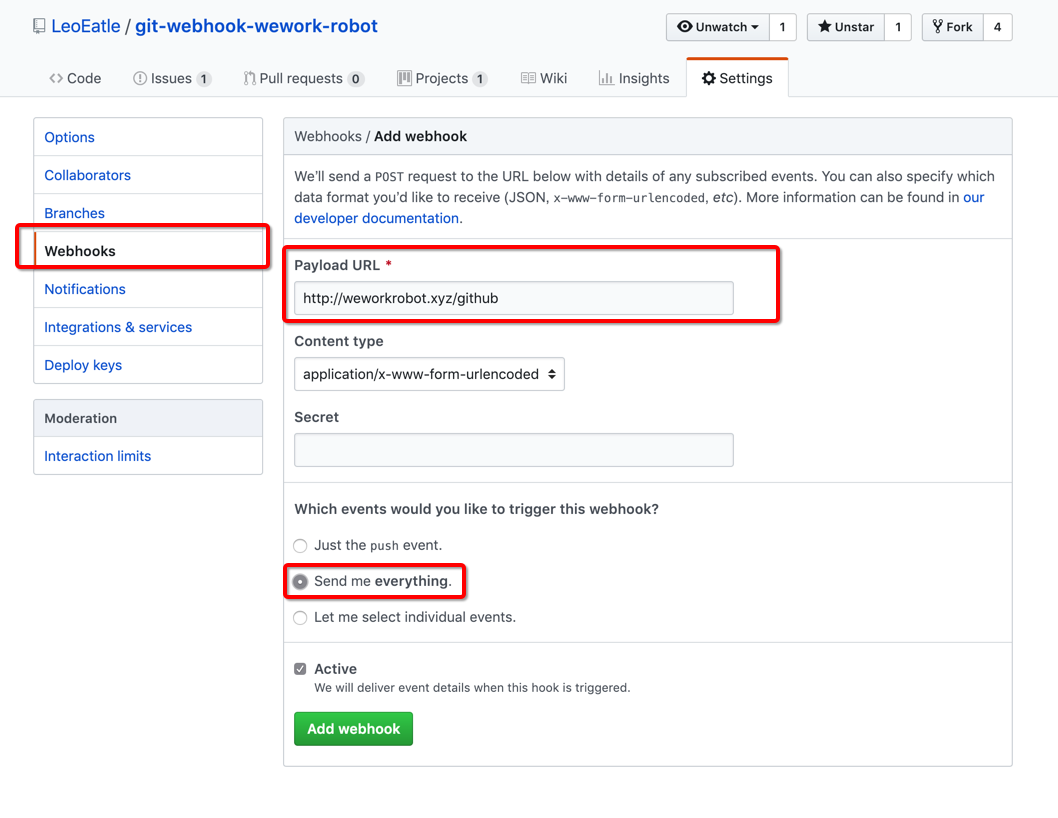Viewport: 1058px width, 818px height.
Task: Open watchers count next to Unwatch
Action: click(x=783, y=27)
